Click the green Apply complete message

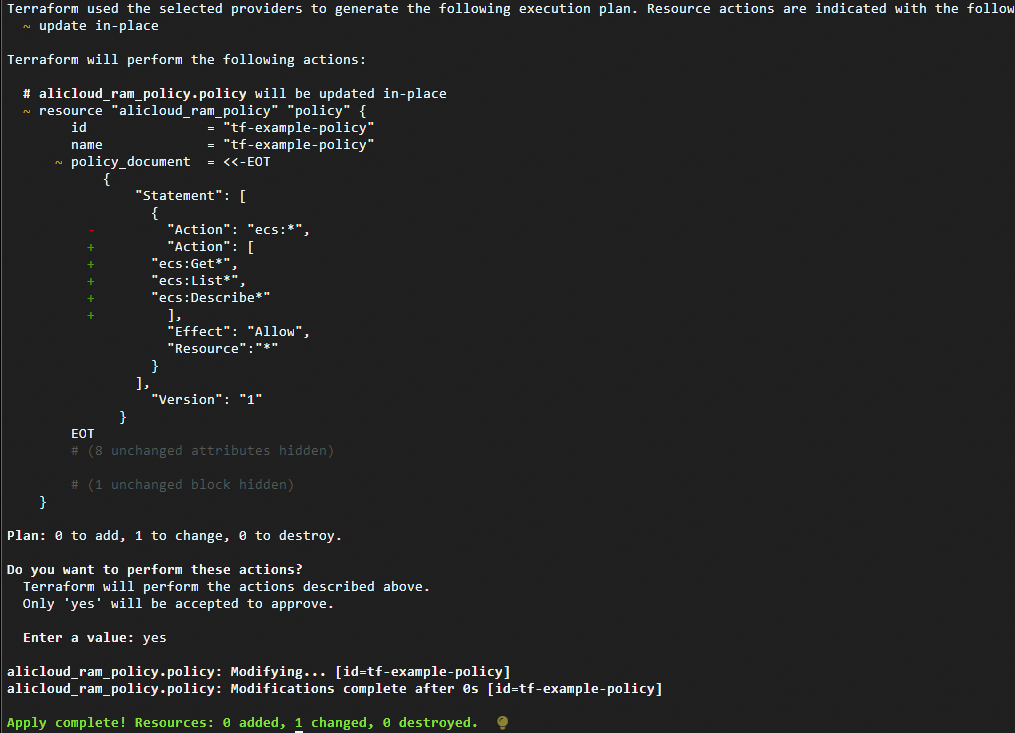[x=242, y=723]
